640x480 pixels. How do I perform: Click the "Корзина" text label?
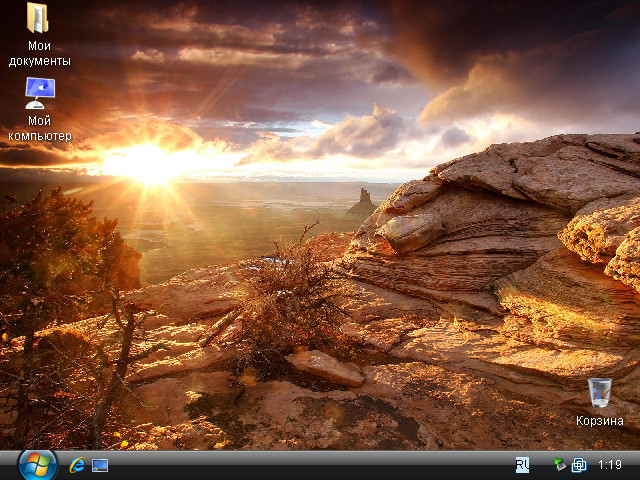coord(600,421)
